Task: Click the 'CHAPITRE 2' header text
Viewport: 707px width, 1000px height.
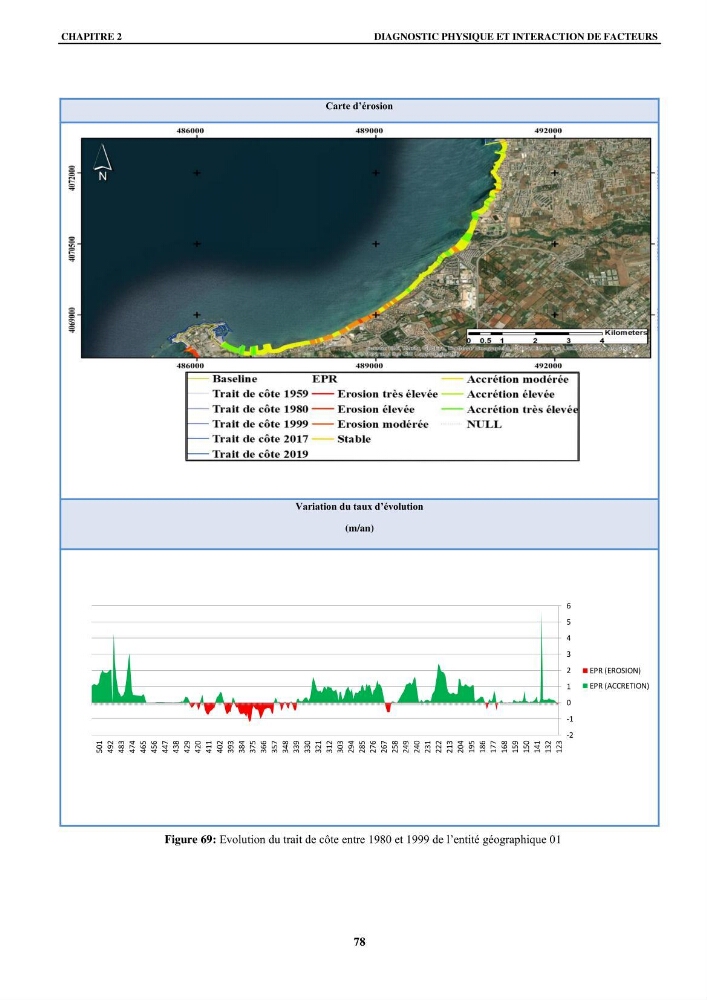Action: click(x=91, y=36)
